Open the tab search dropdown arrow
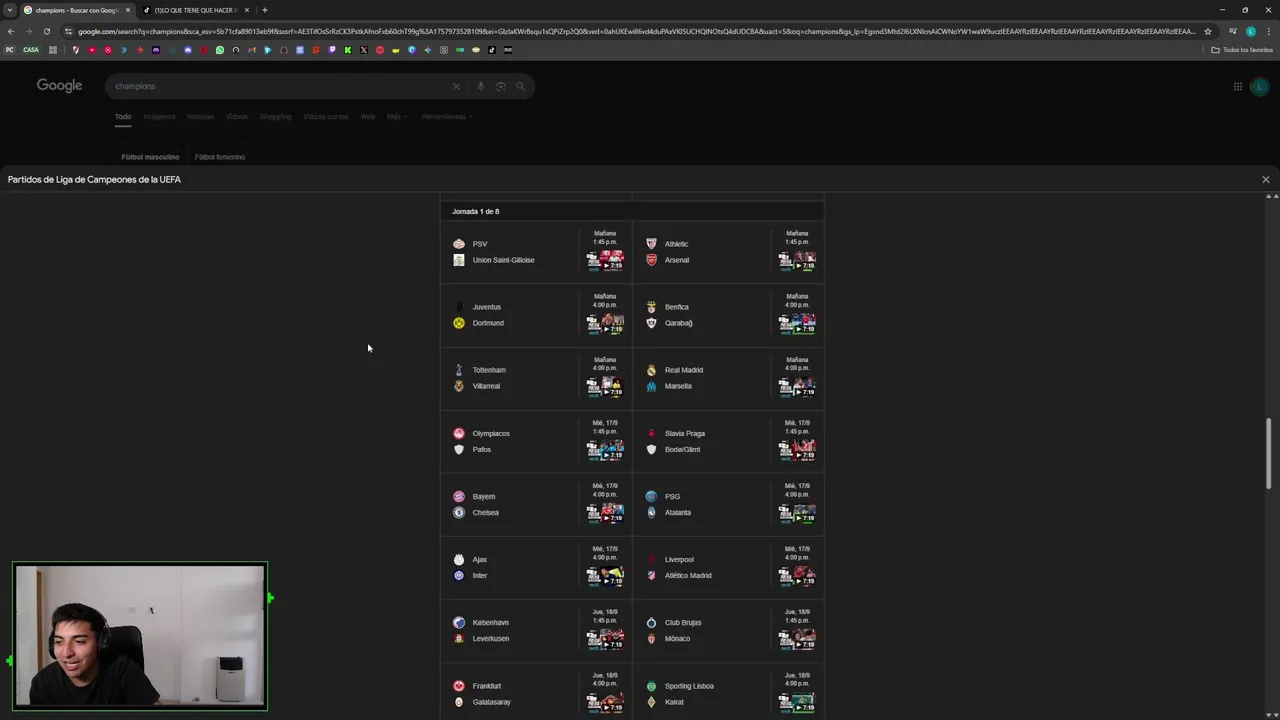 coord(10,10)
